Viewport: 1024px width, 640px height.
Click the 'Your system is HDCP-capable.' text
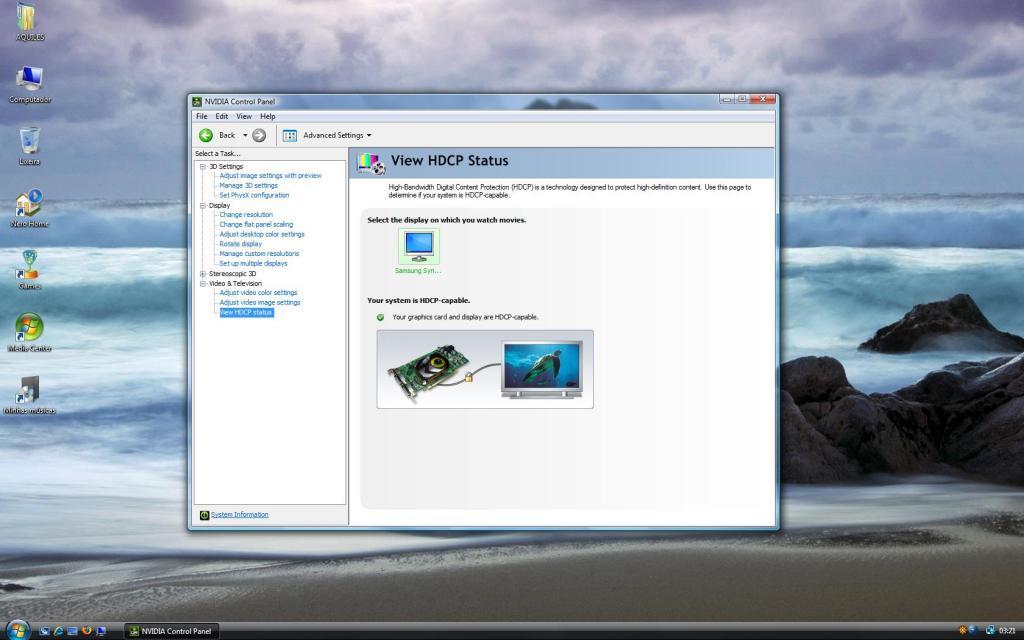[x=419, y=301]
